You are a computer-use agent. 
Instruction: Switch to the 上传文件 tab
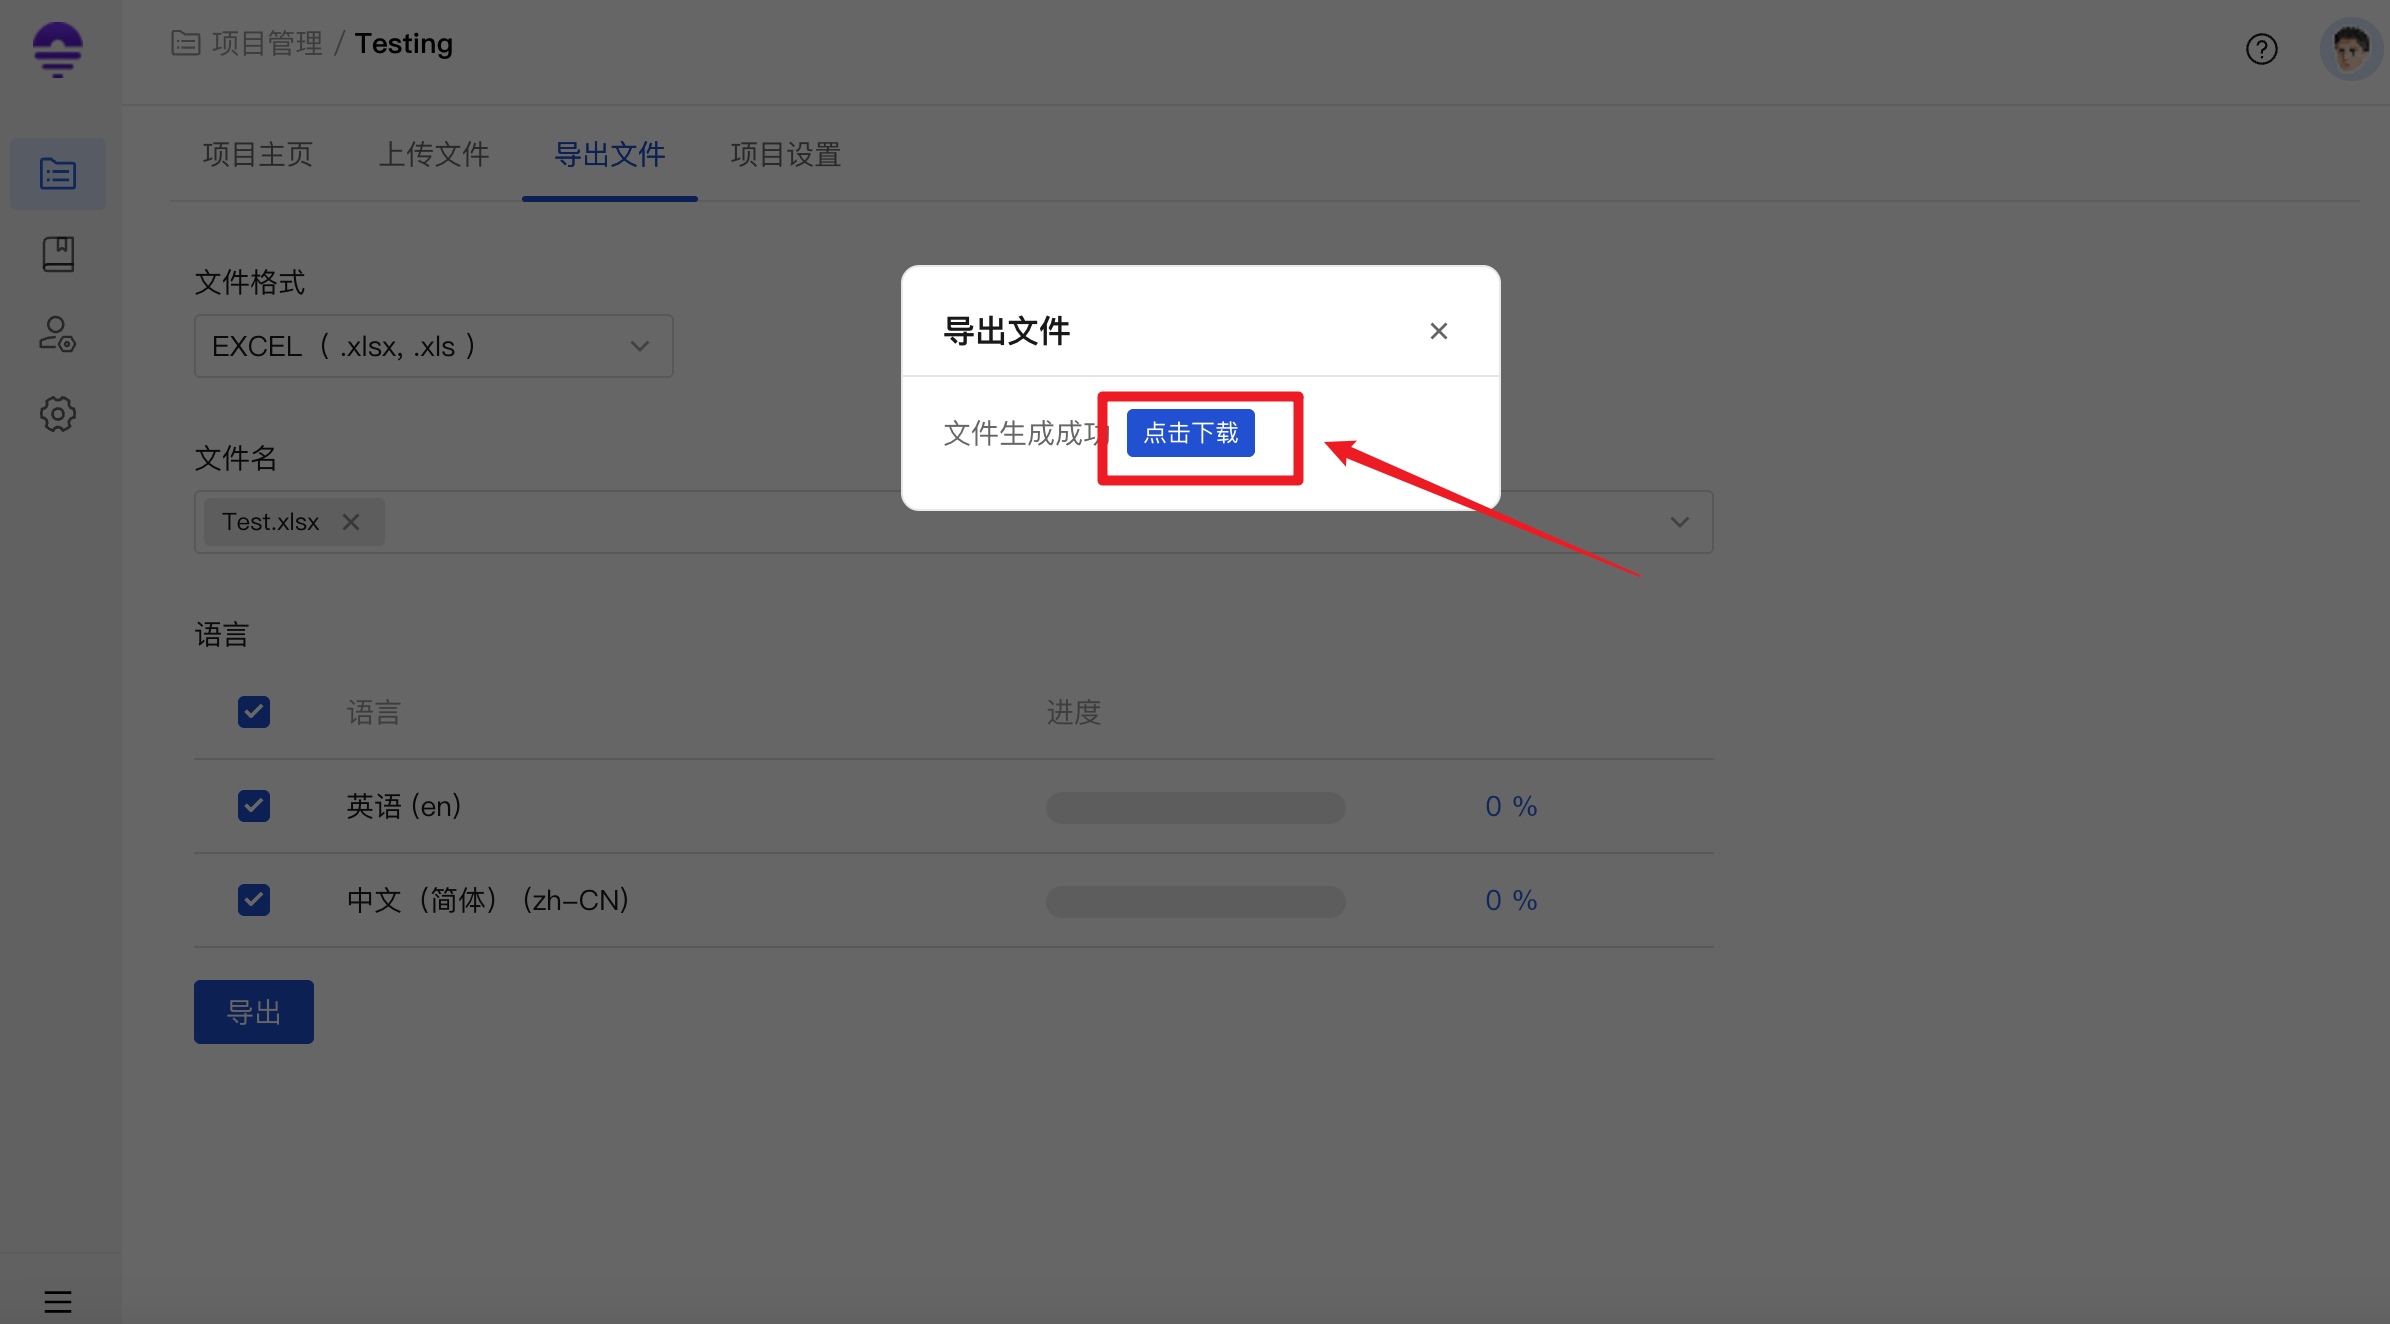(434, 155)
